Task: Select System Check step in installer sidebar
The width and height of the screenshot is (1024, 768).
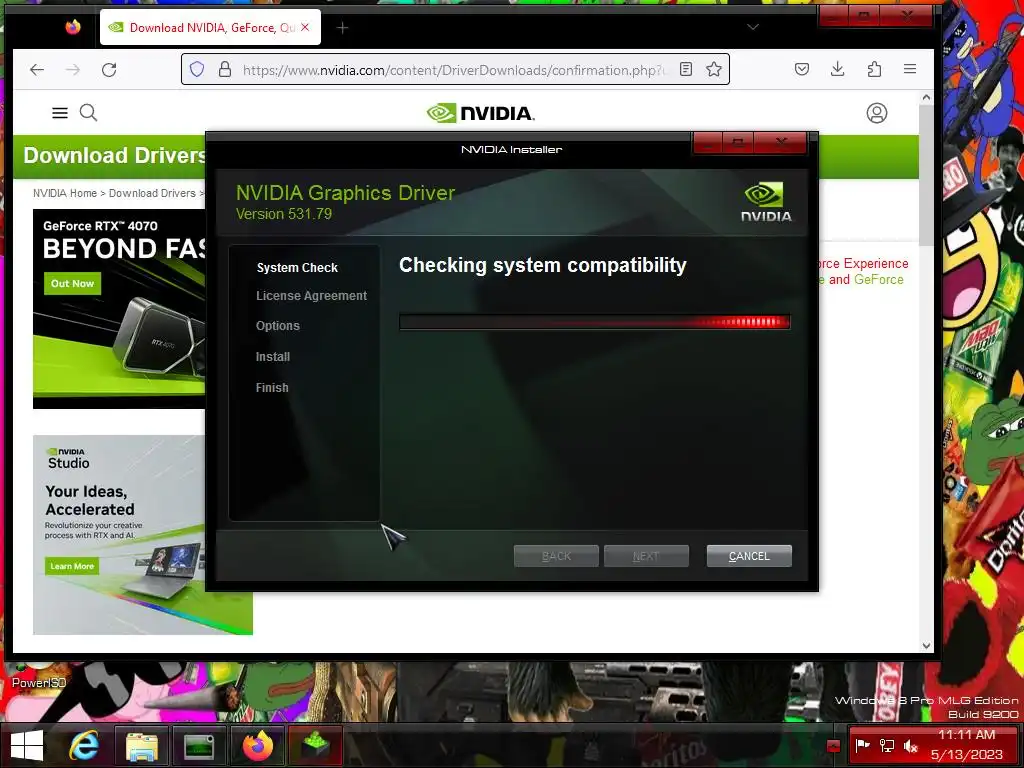Action: coord(297,268)
